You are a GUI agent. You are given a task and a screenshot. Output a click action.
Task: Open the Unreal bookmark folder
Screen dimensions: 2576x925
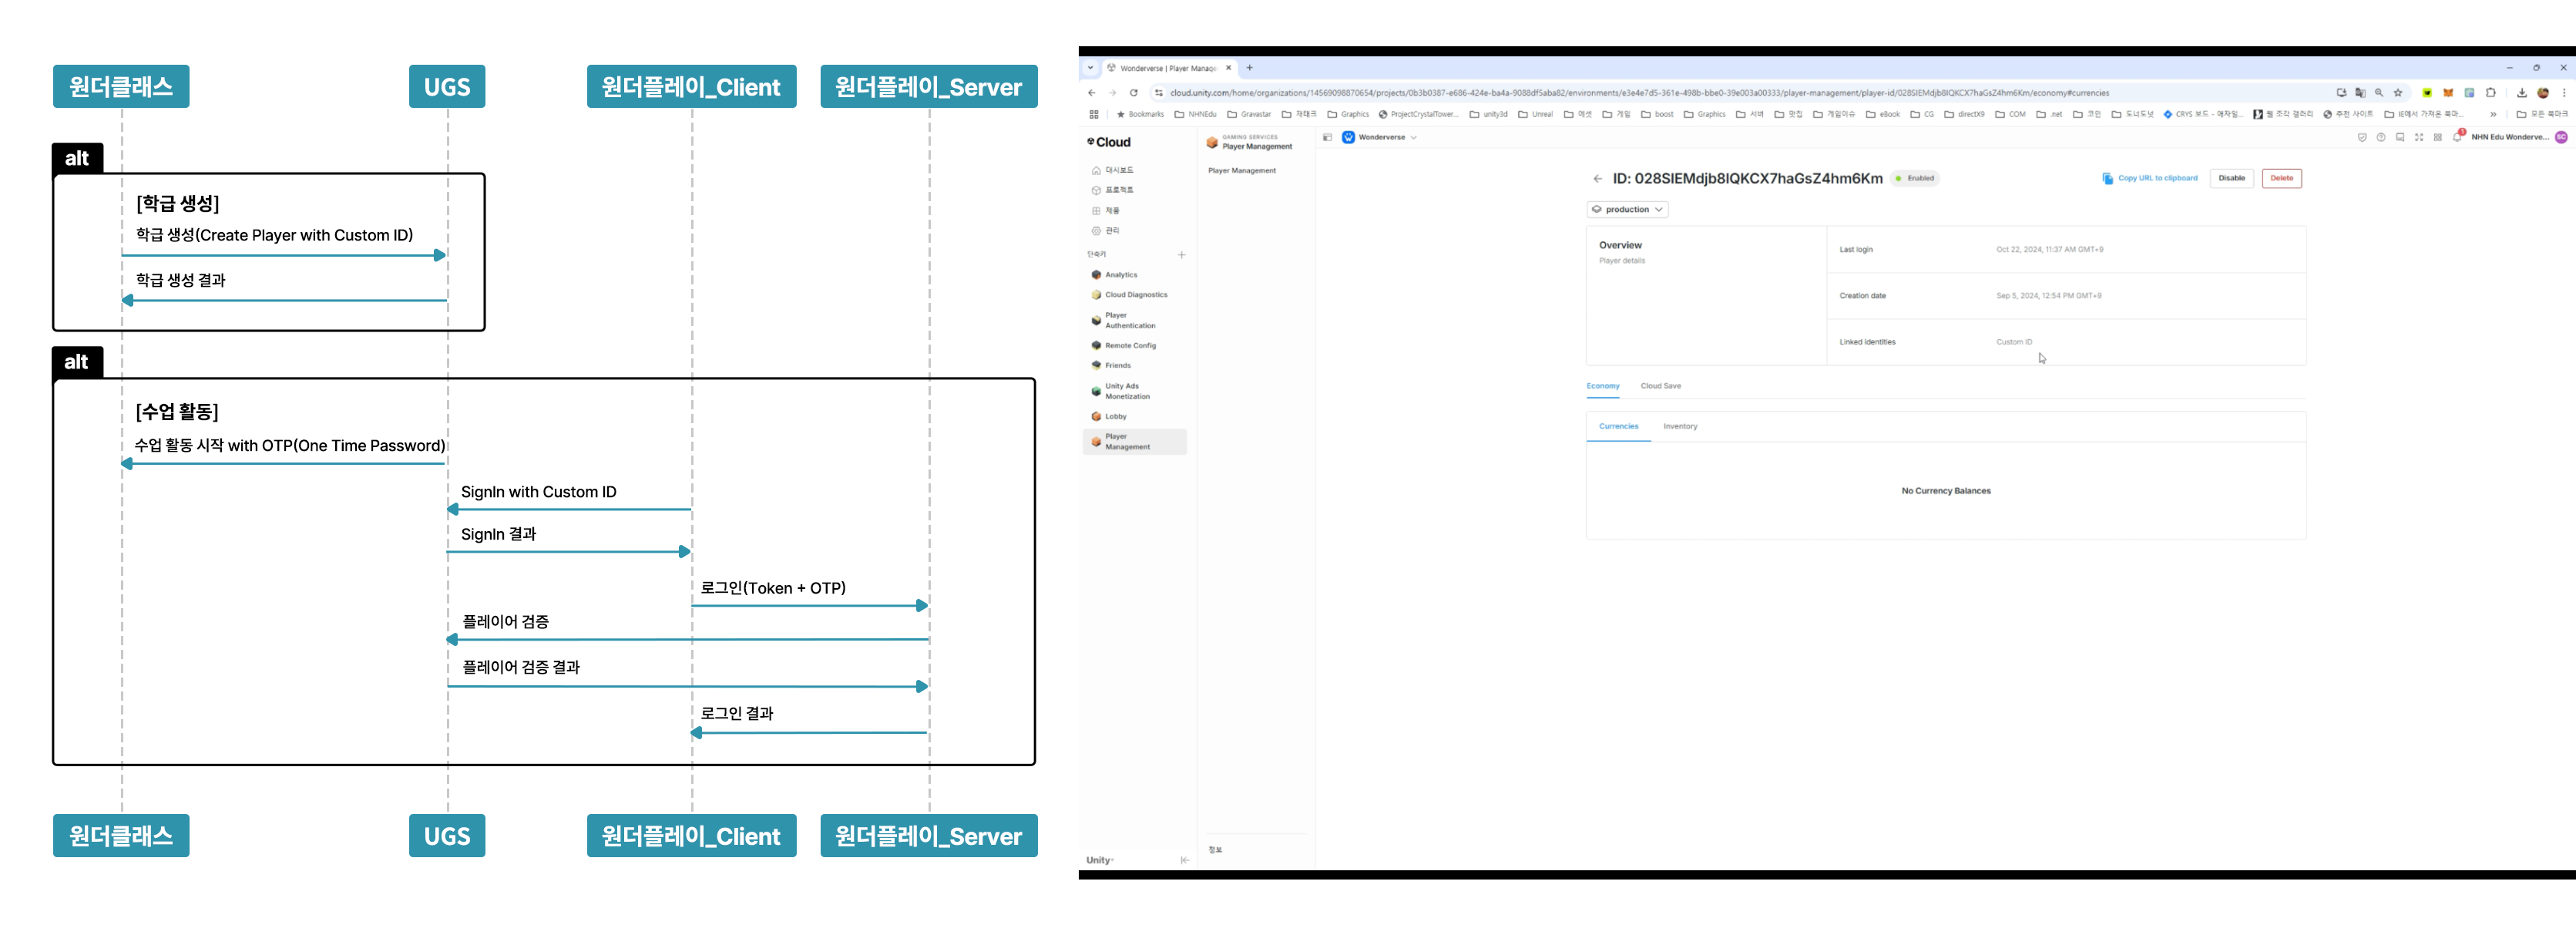[x=1535, y=114]
